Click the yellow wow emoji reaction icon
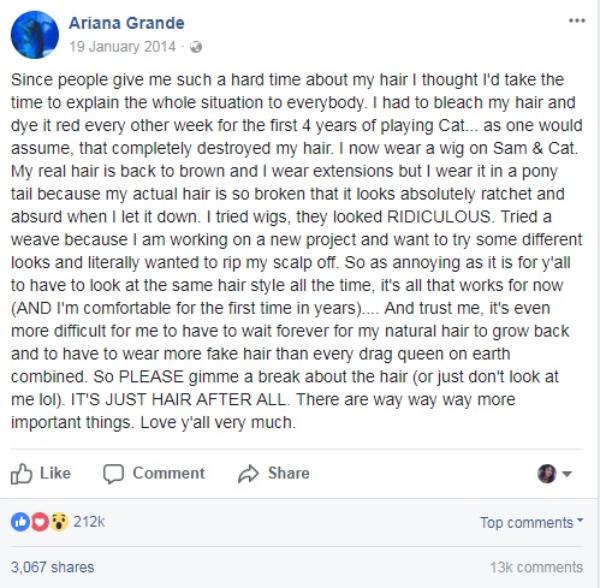The image size is (600, 588). [x=59, y=522]
